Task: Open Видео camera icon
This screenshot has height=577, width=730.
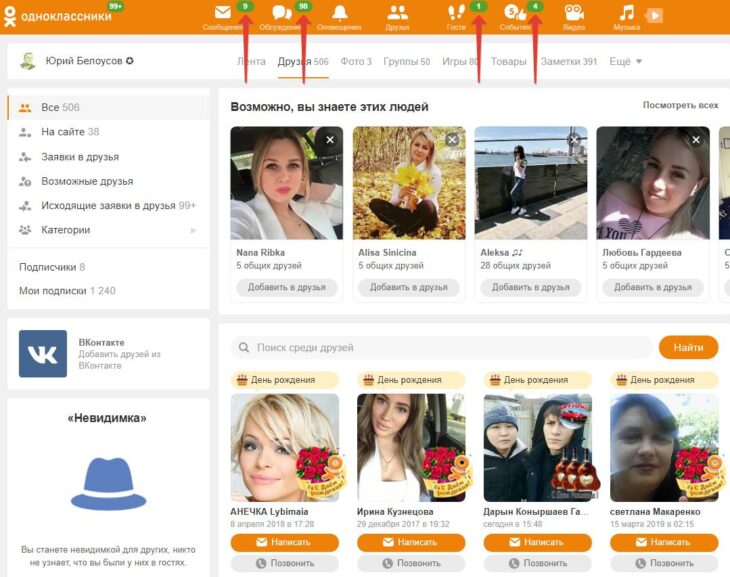Action: click(x=574, y=13)
